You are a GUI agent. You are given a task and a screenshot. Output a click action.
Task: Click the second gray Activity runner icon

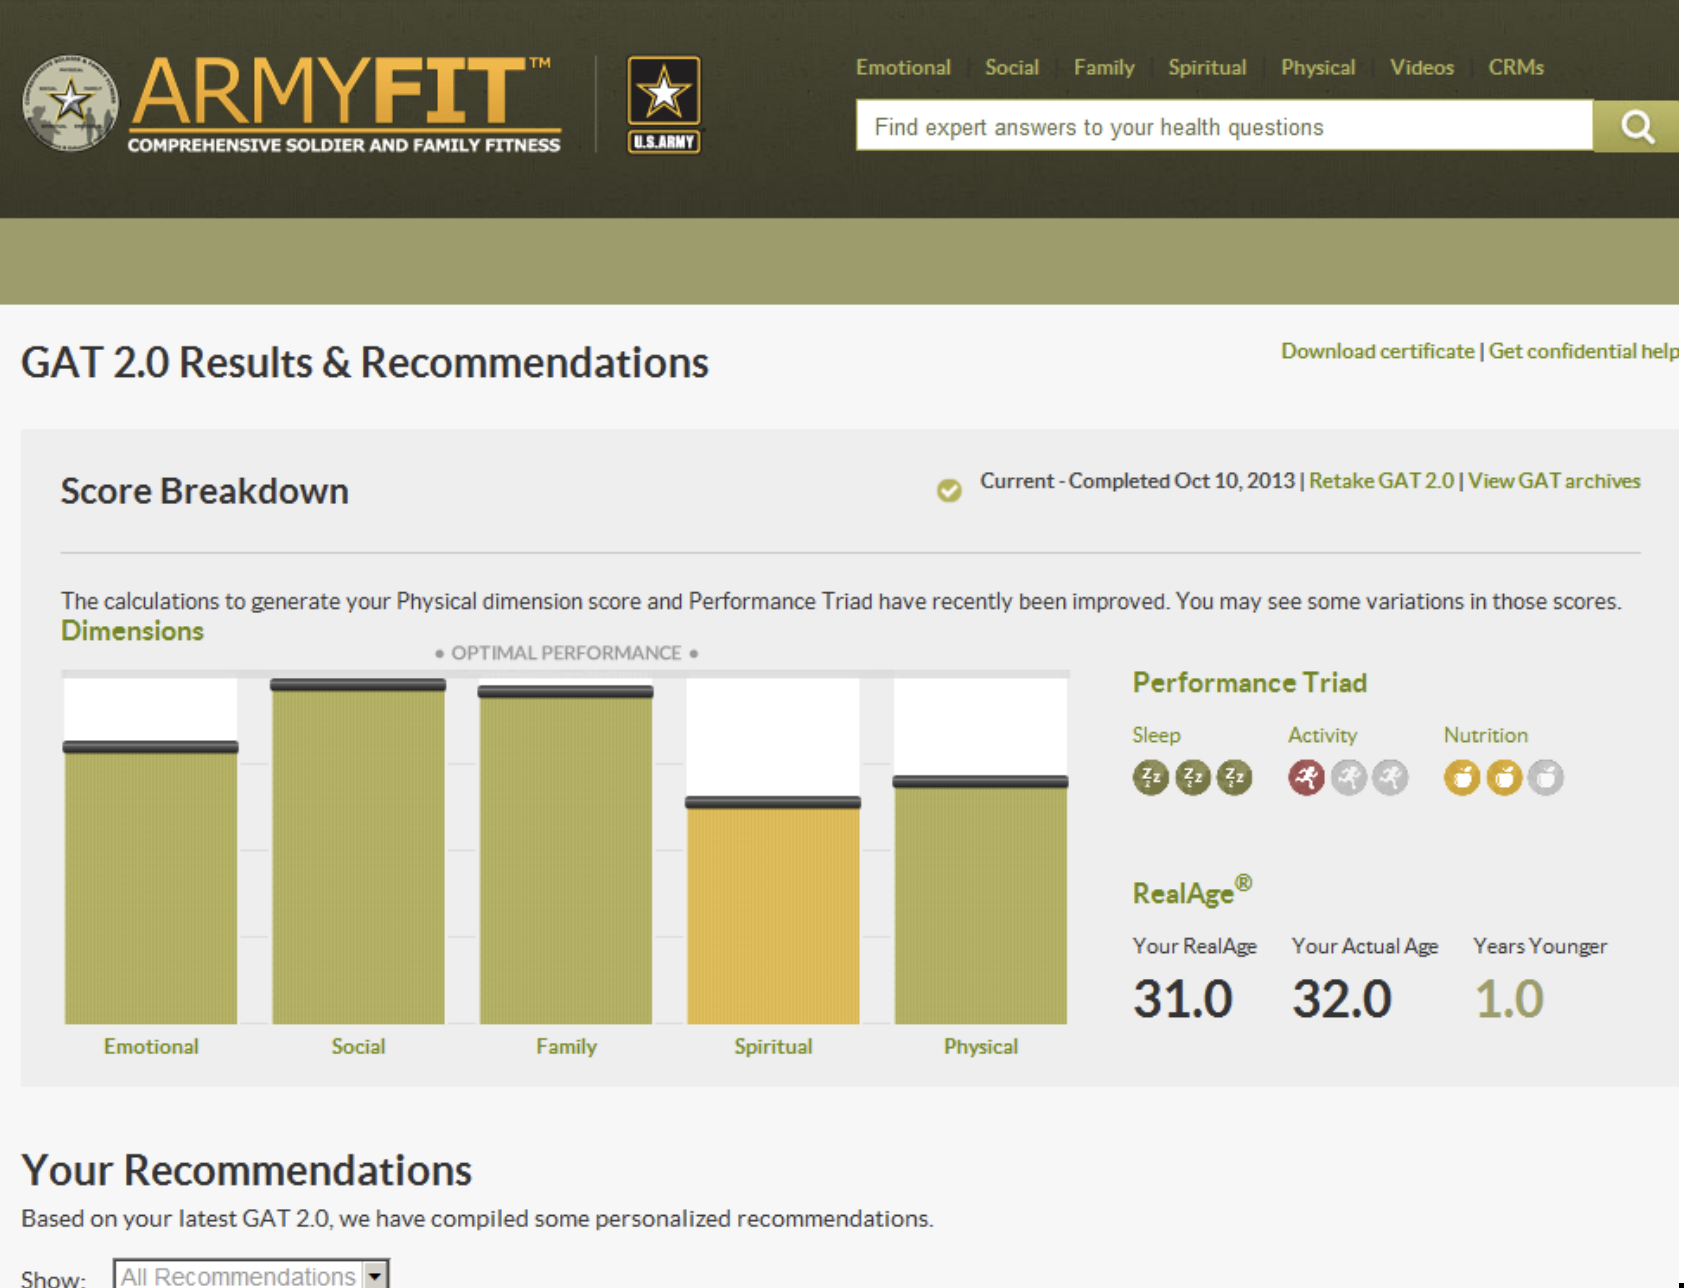pyautogui.click(x=1349, y=777)
